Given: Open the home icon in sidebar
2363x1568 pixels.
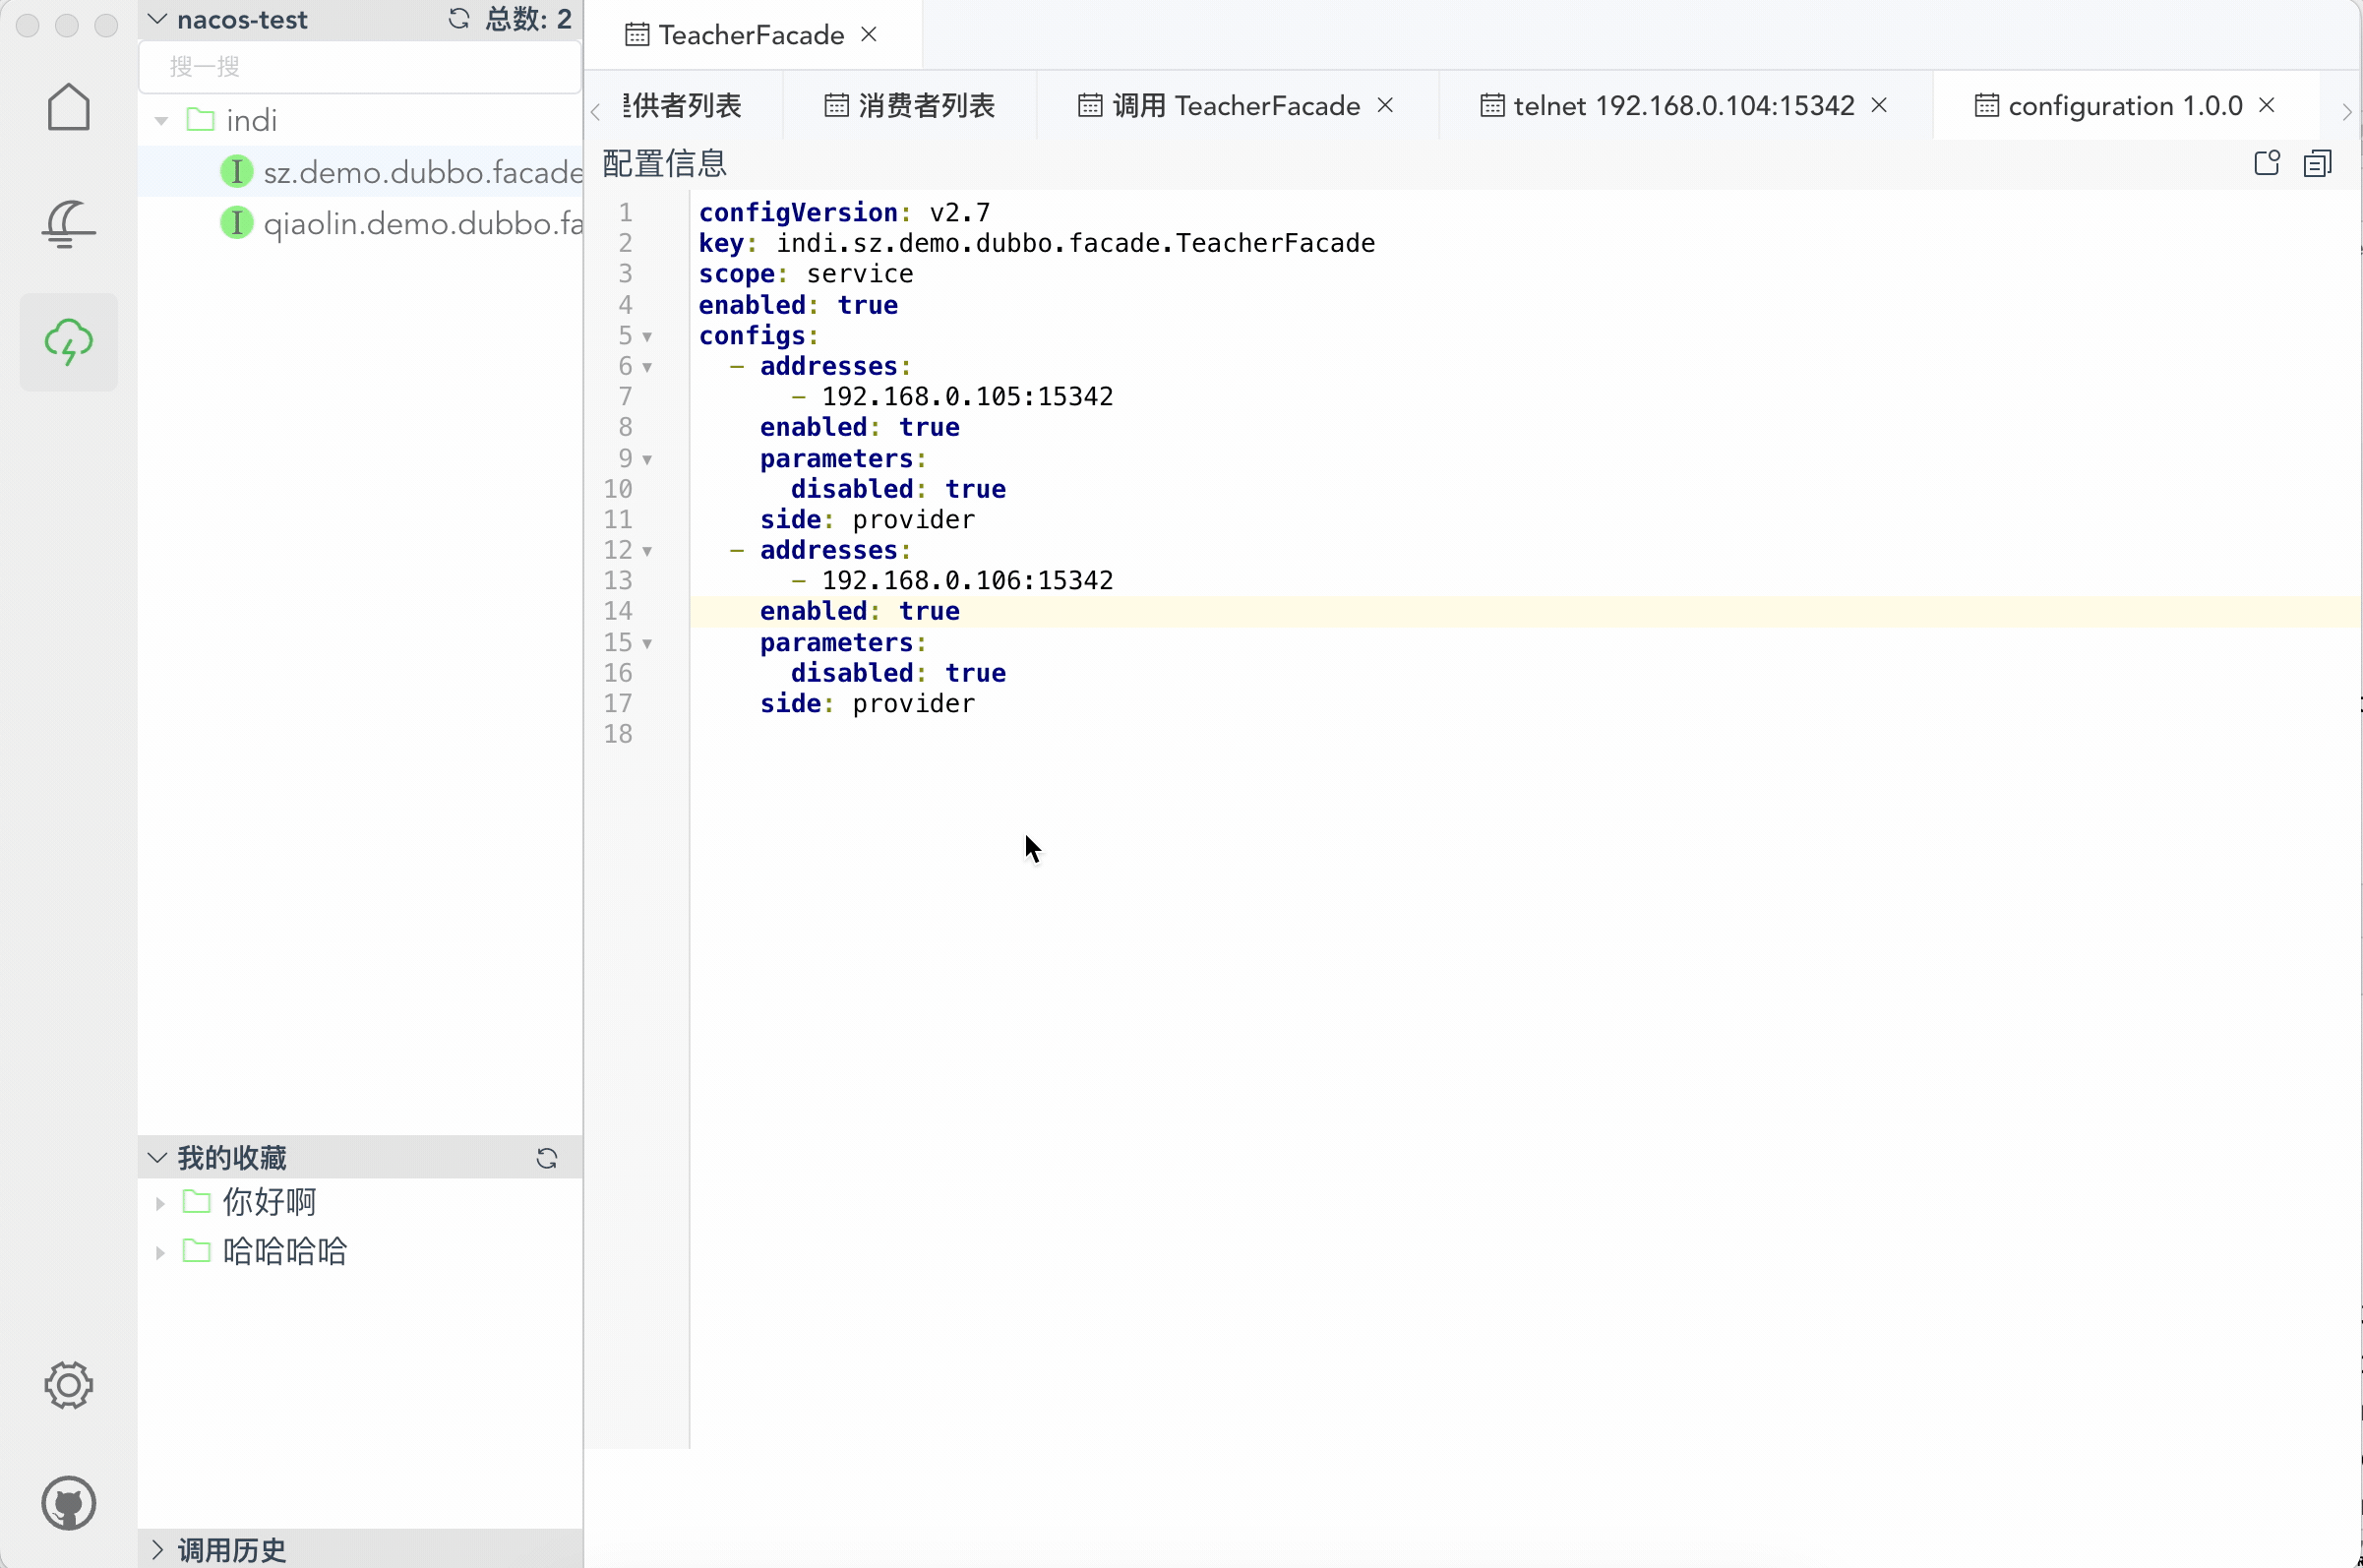Looking at the screenshot, I should point(68,107).
